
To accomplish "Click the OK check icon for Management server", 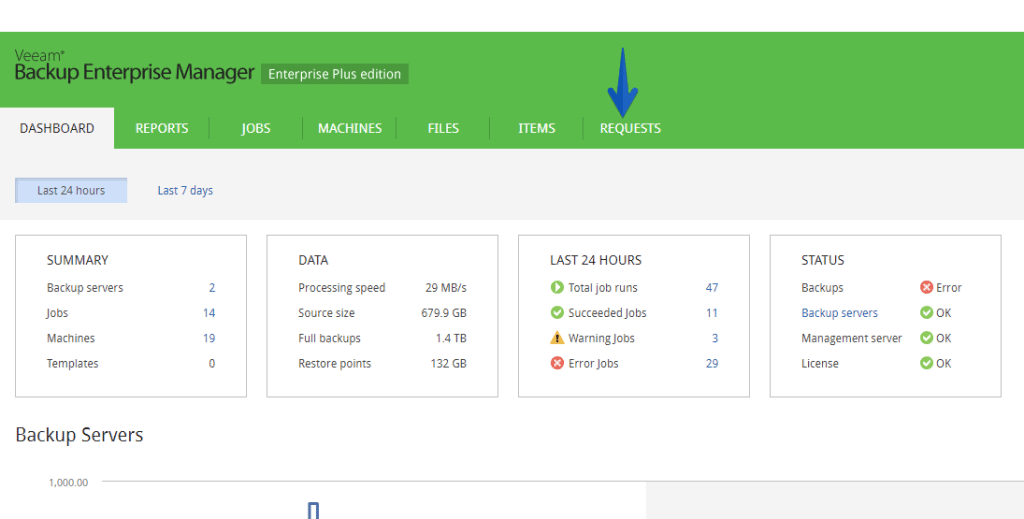I will 926,338.
